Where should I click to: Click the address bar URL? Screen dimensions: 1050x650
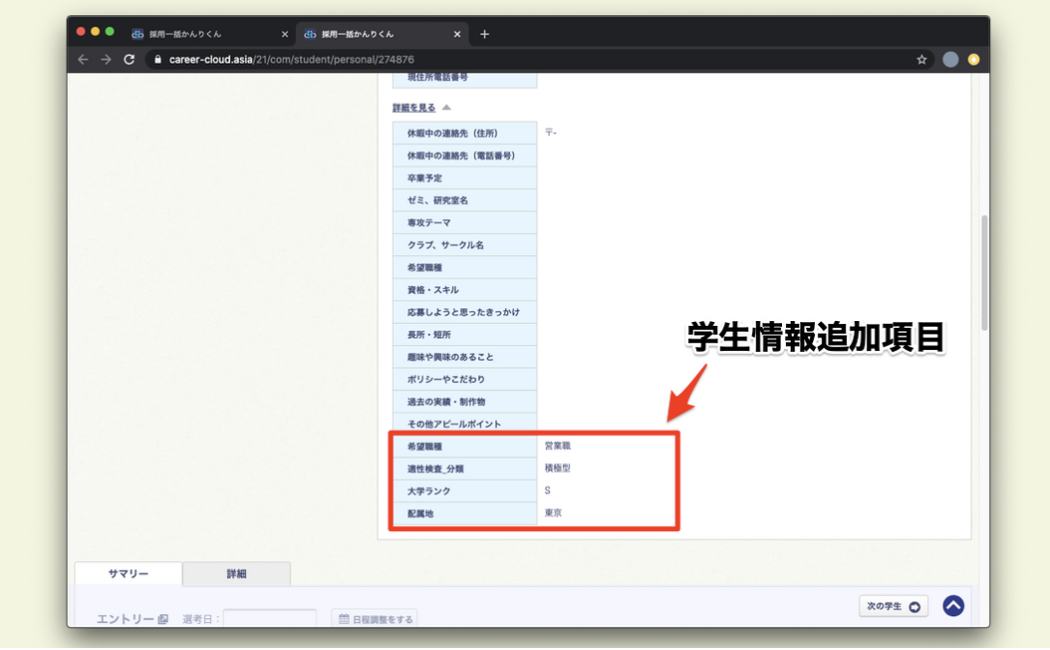point(291,60)
